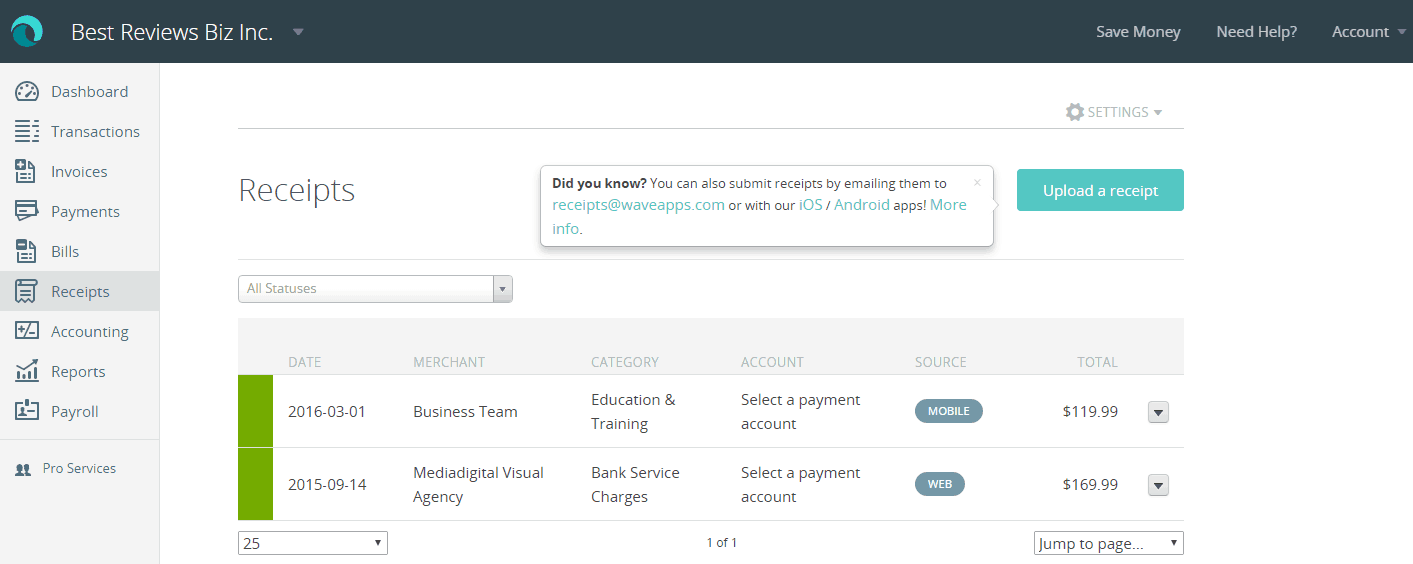Select Accounting in the sidebar
Viewport: 1413px width, 564px height.
[90, 331]
